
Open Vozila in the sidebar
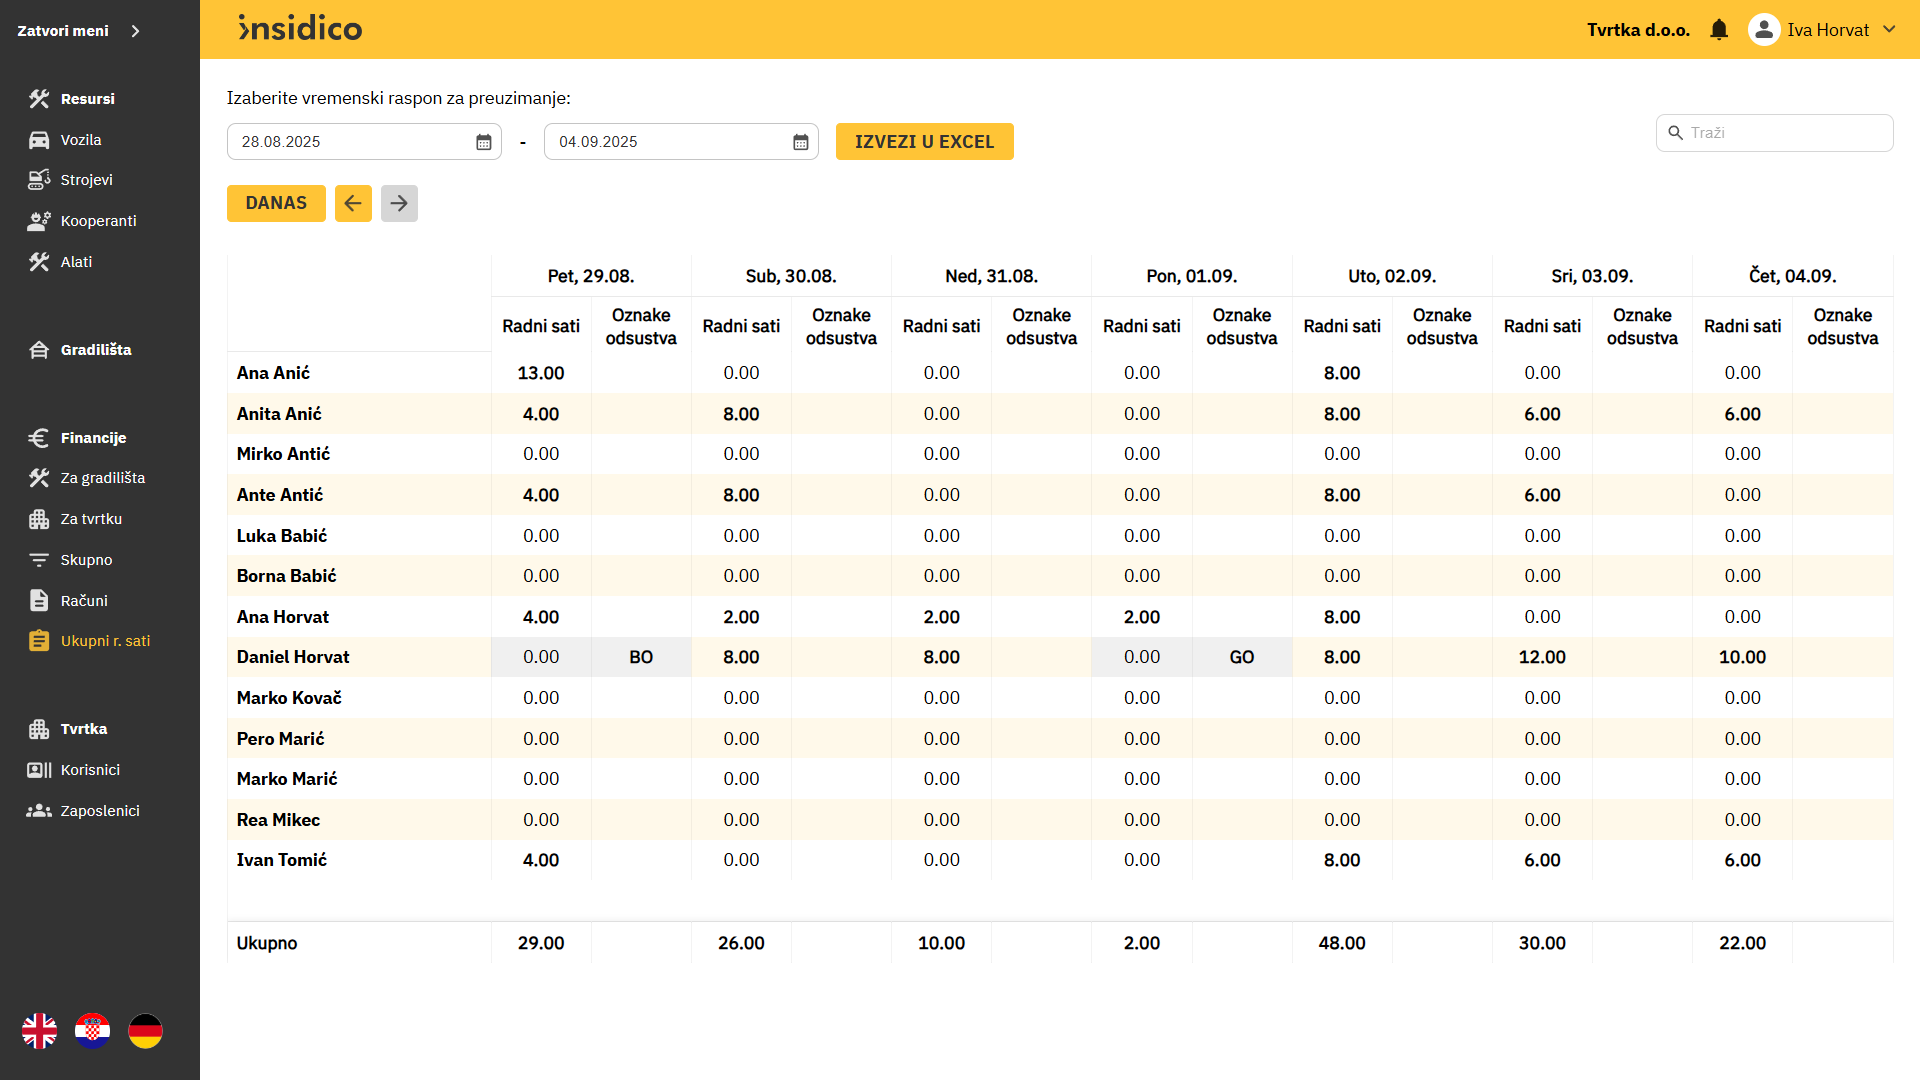80,140
